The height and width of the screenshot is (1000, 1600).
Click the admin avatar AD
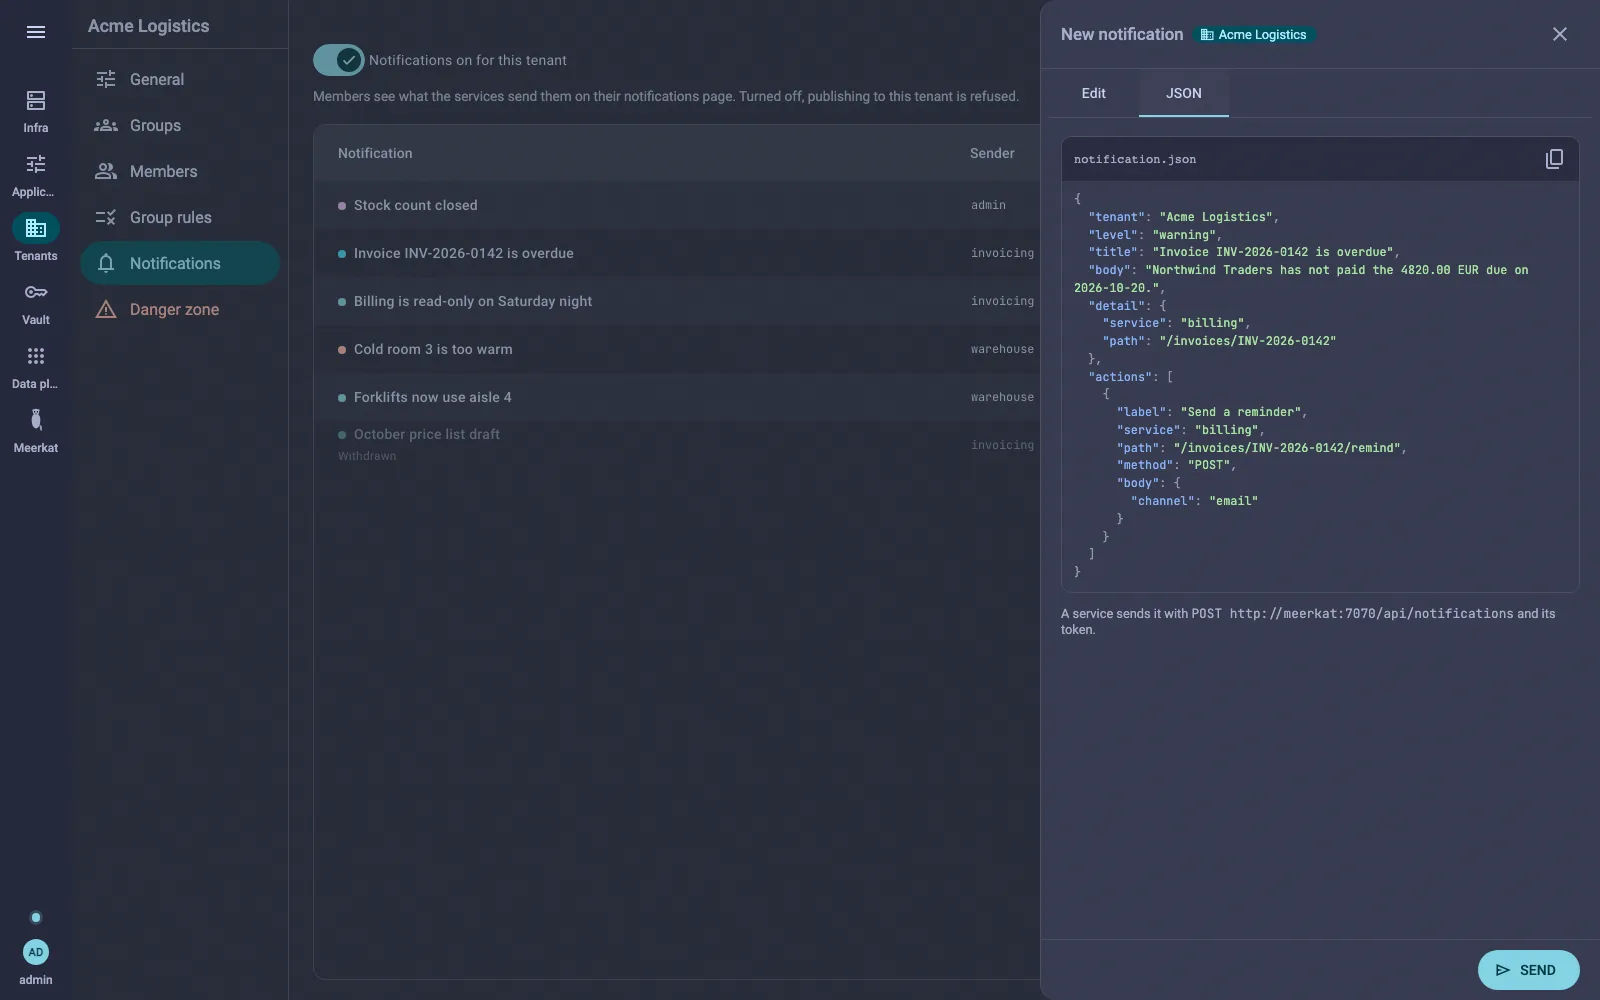36,952
